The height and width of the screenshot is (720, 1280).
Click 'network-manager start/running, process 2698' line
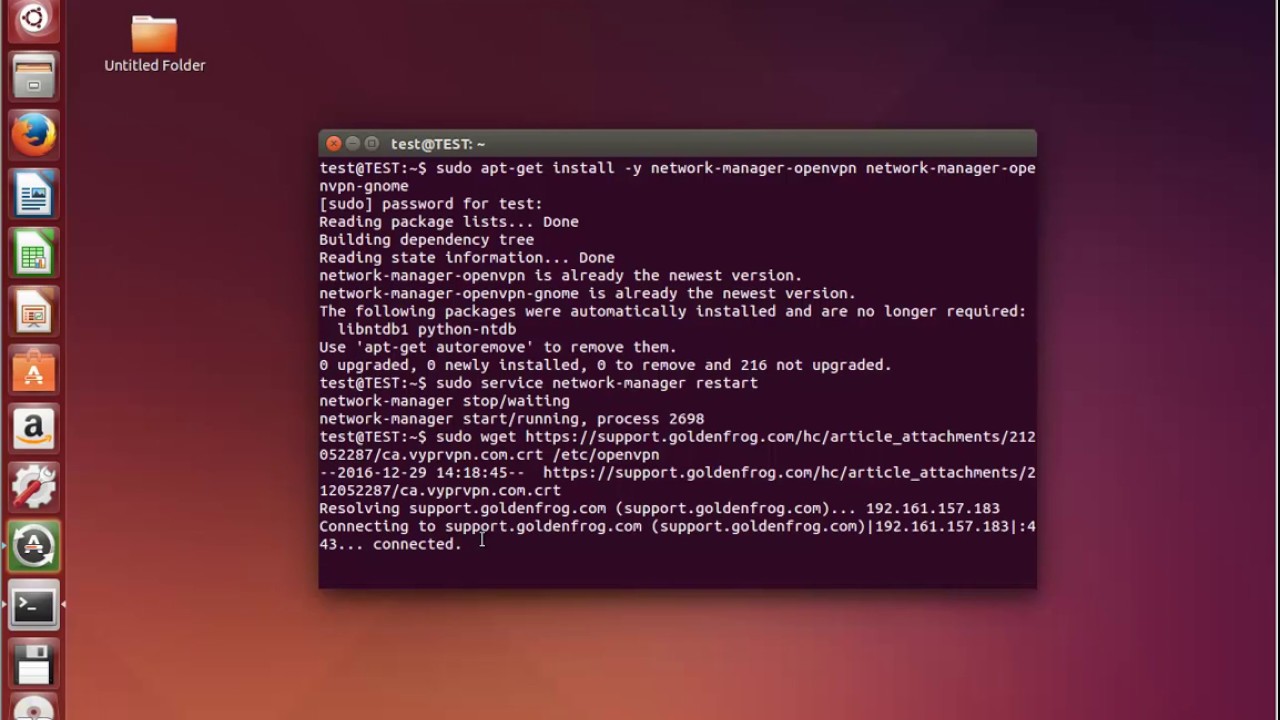(512, 419)
